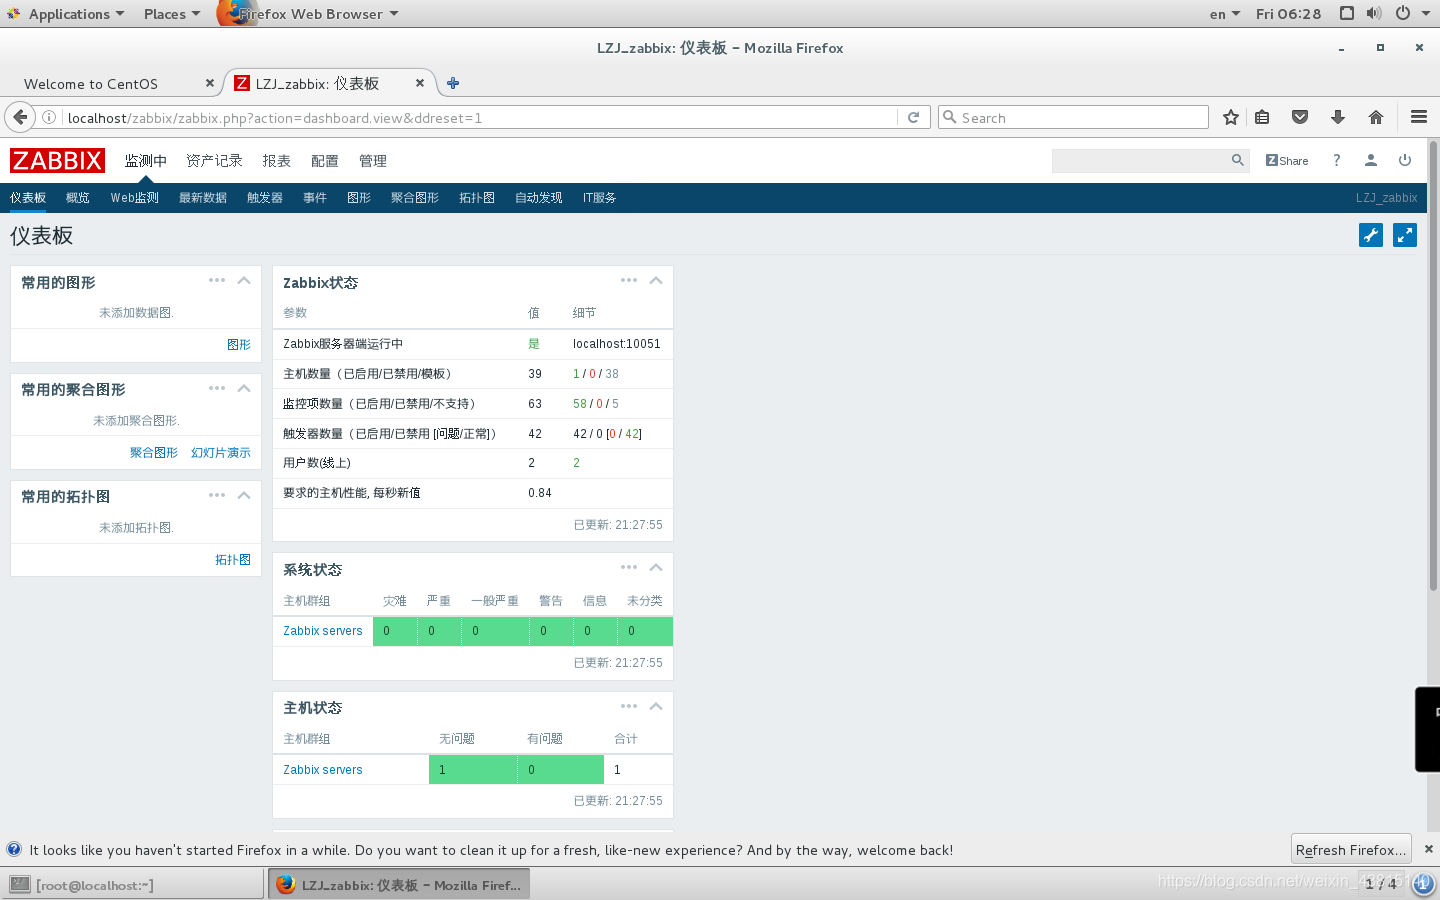Click the Refresh Firefox button
The height and width of the screenshot is (900, 1440).
(1351, 850)
